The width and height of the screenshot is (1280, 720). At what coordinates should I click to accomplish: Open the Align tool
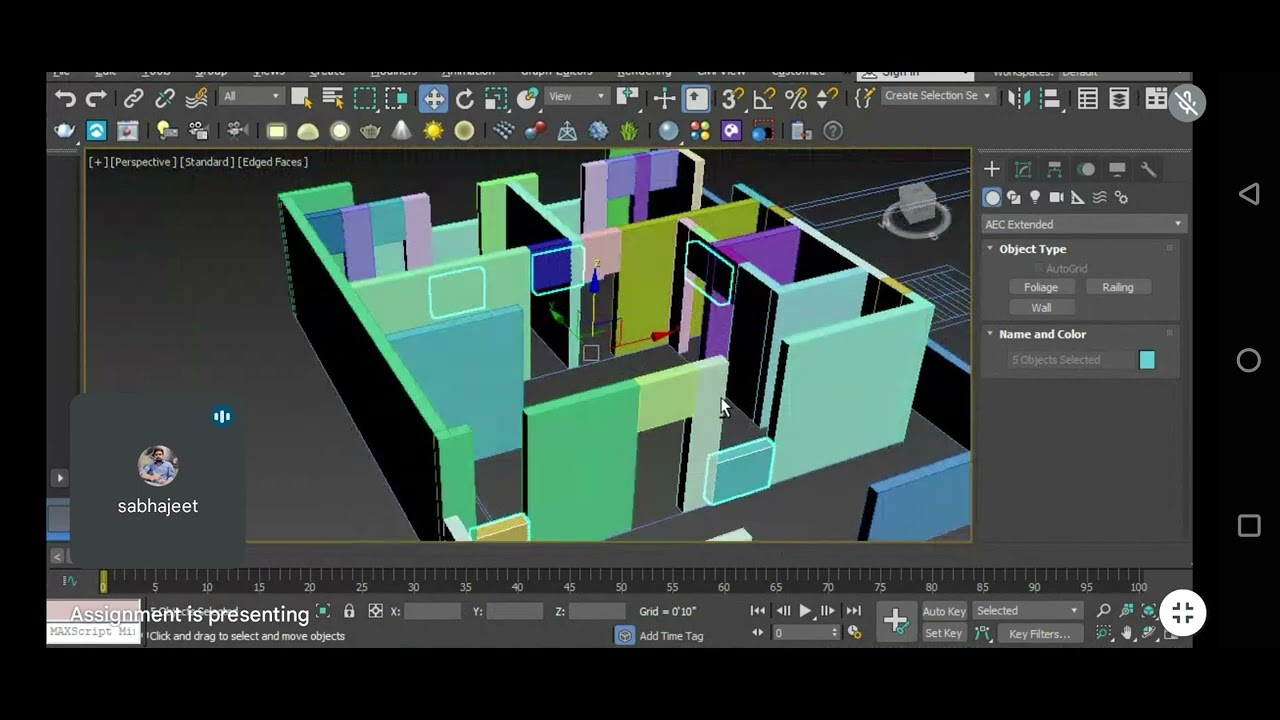click(x=1049, y=98)
